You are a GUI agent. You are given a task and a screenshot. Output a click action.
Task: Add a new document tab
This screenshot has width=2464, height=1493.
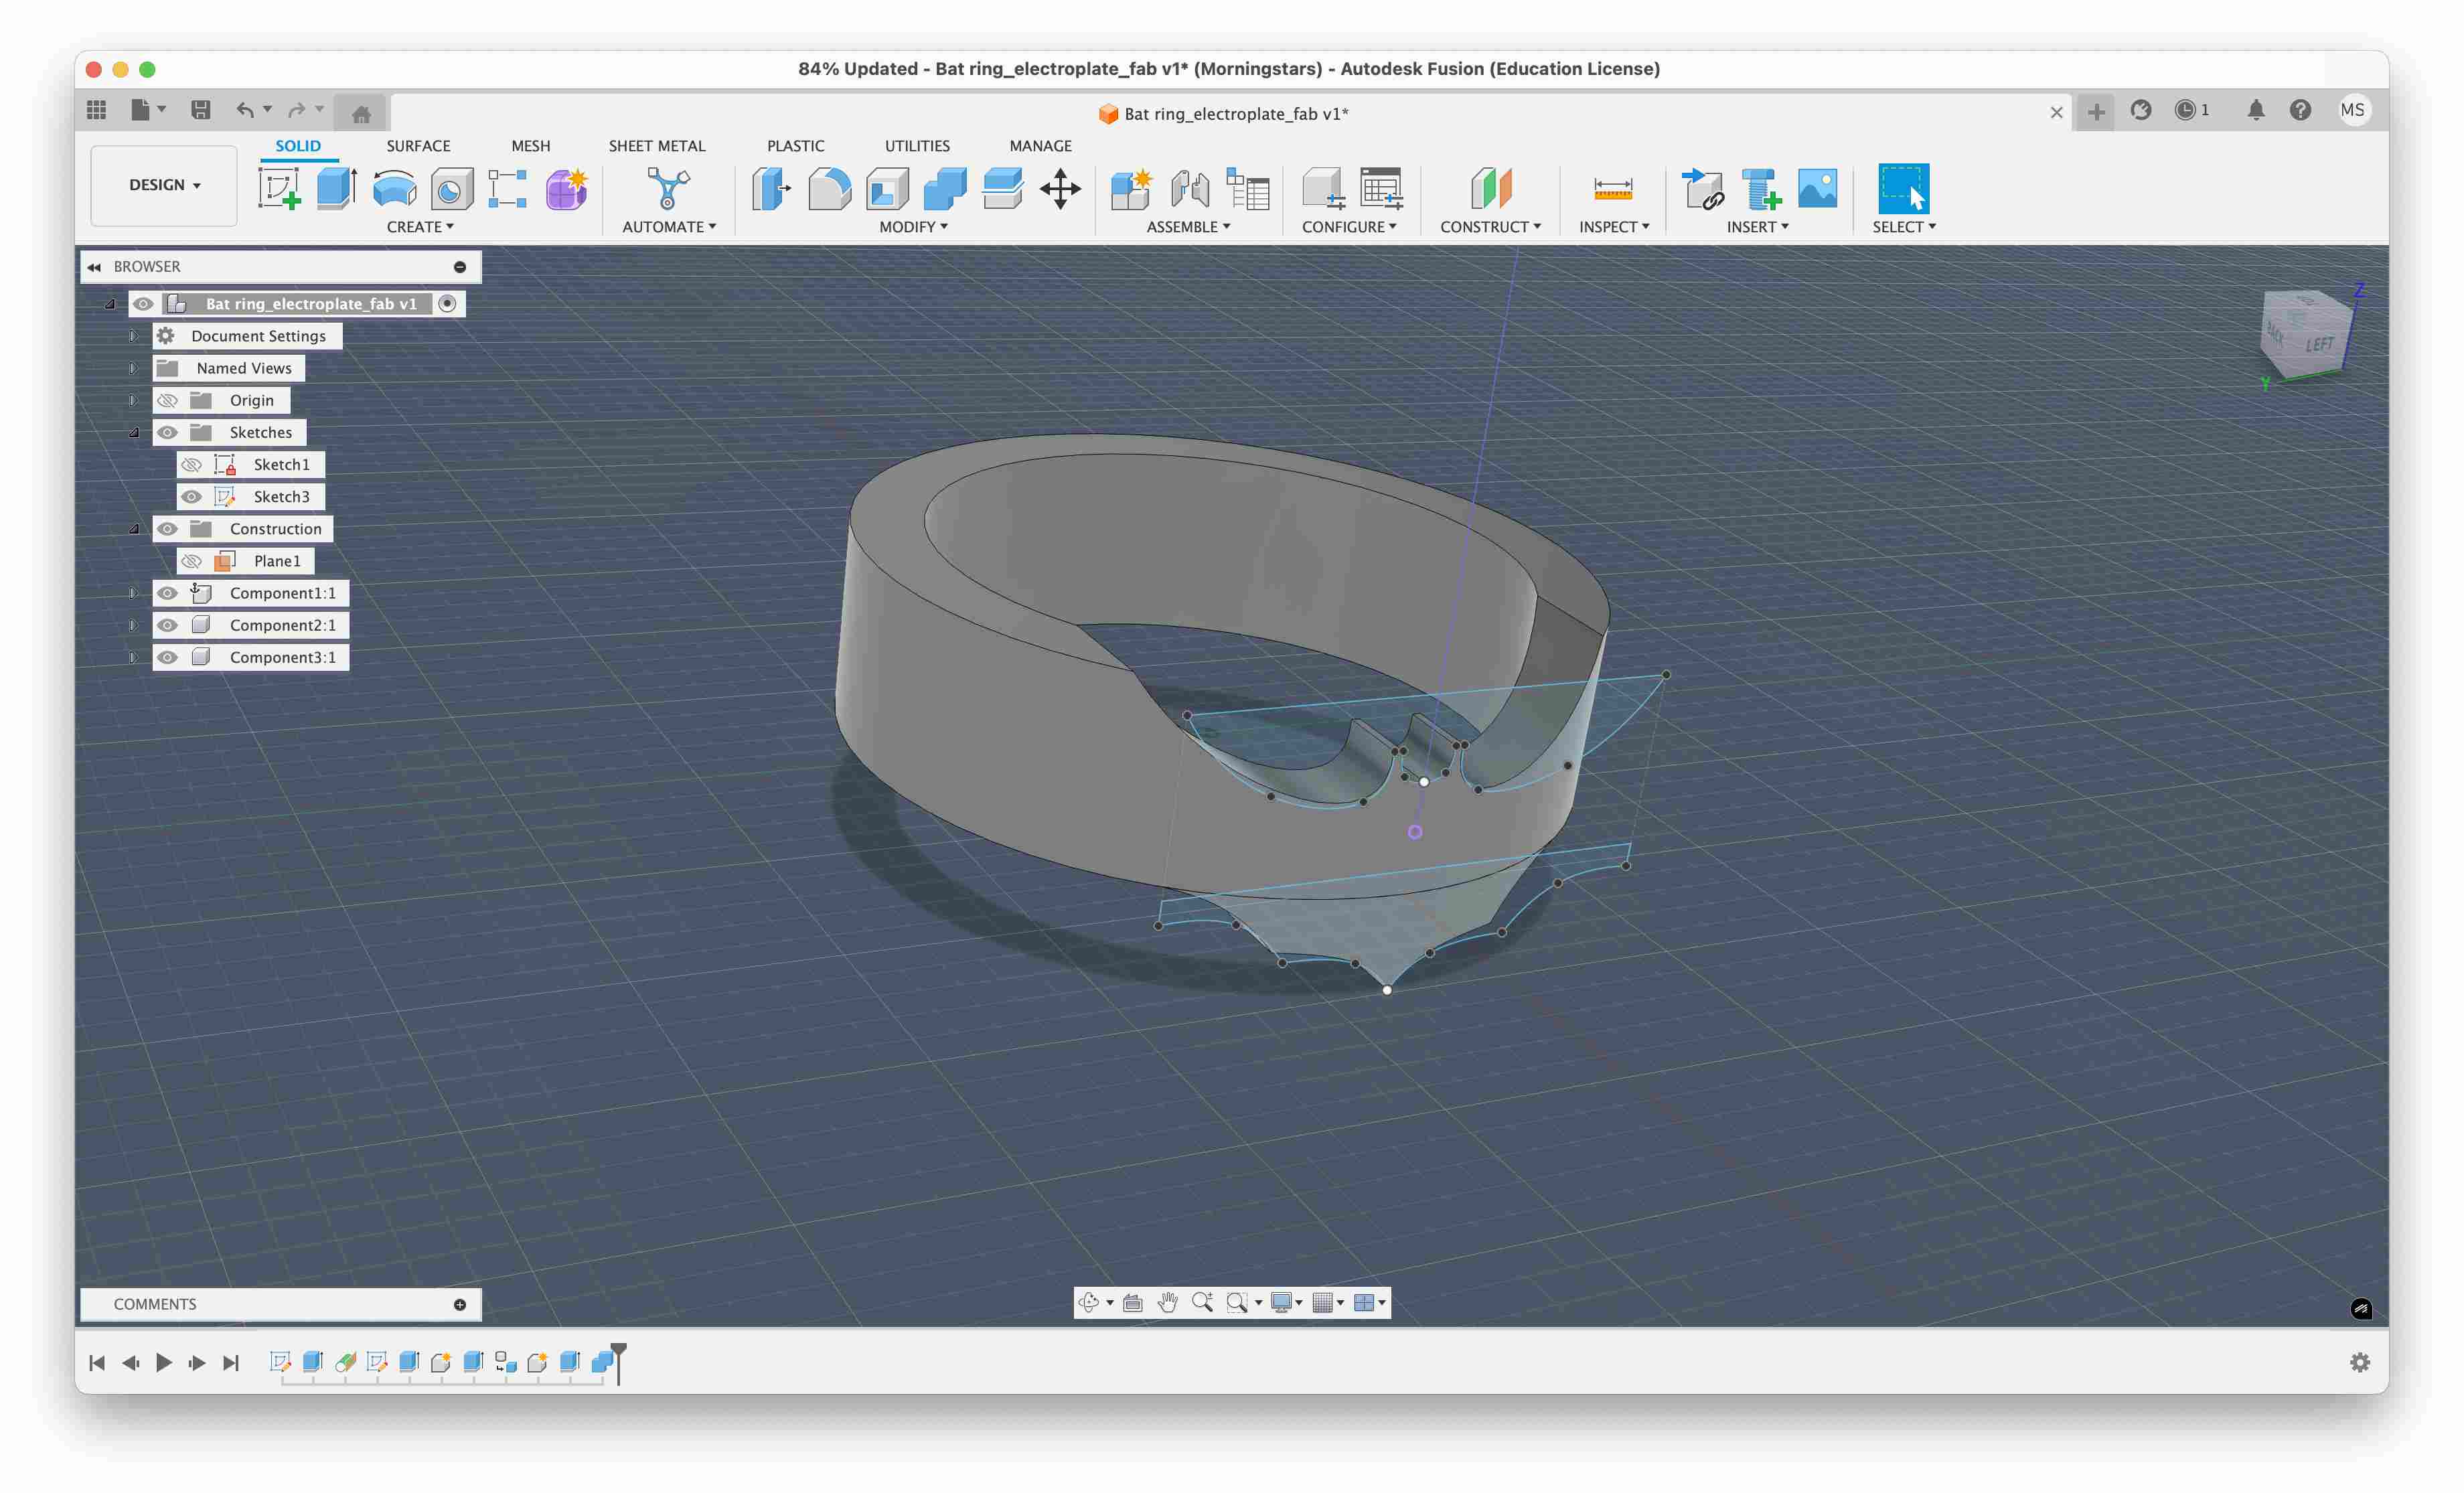(2096, 112)
